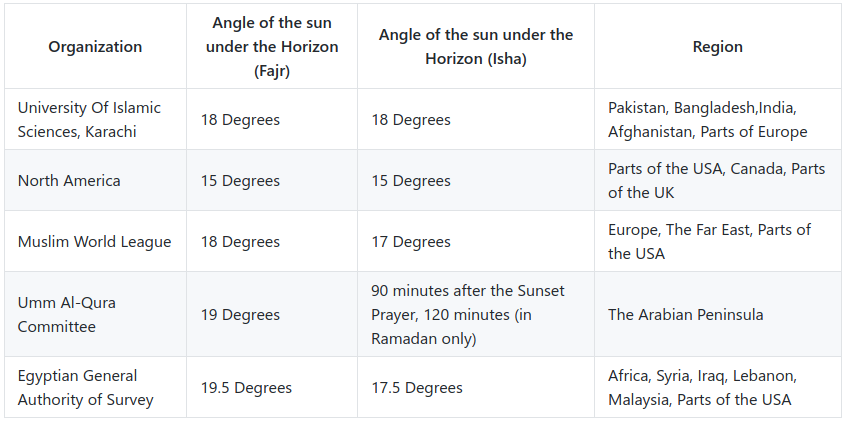Select The Arabian Peninsula region cell

tap(717, 314)
